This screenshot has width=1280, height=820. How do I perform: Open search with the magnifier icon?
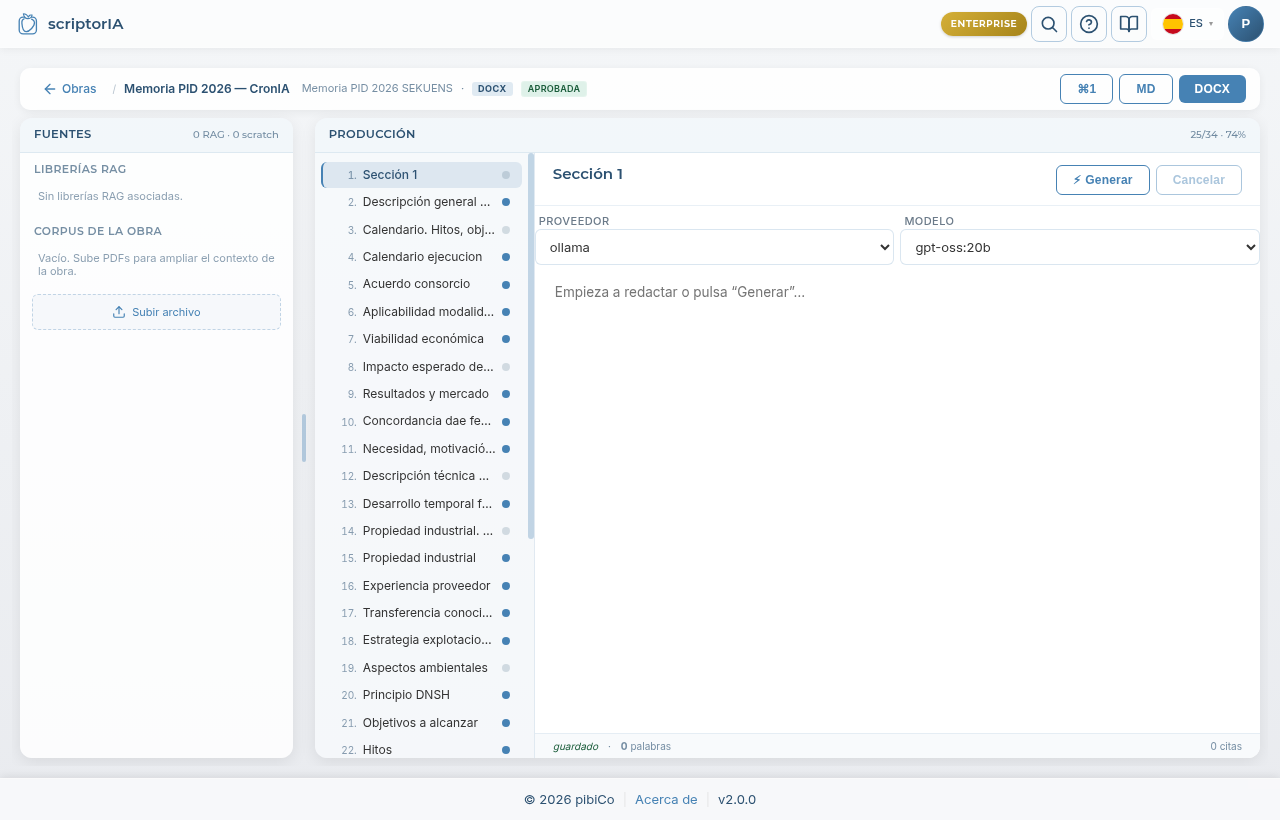pyautogui.click(x=1049, y=24)
